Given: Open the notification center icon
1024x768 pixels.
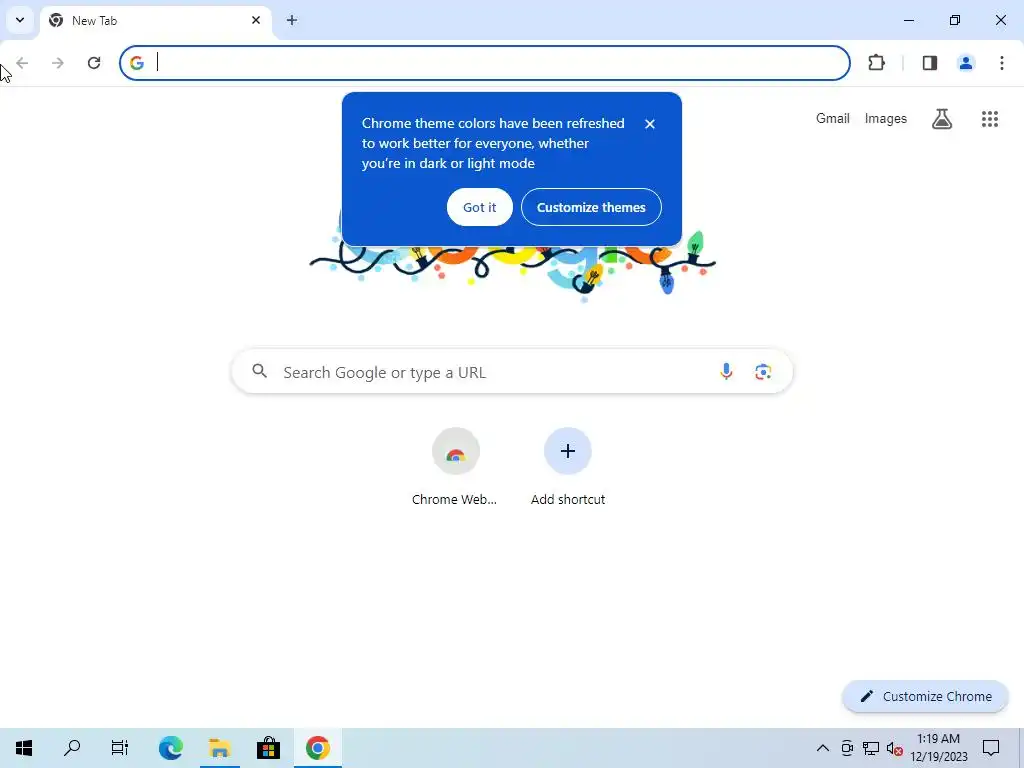Looking at the screenshot, I should pos(991,748).
